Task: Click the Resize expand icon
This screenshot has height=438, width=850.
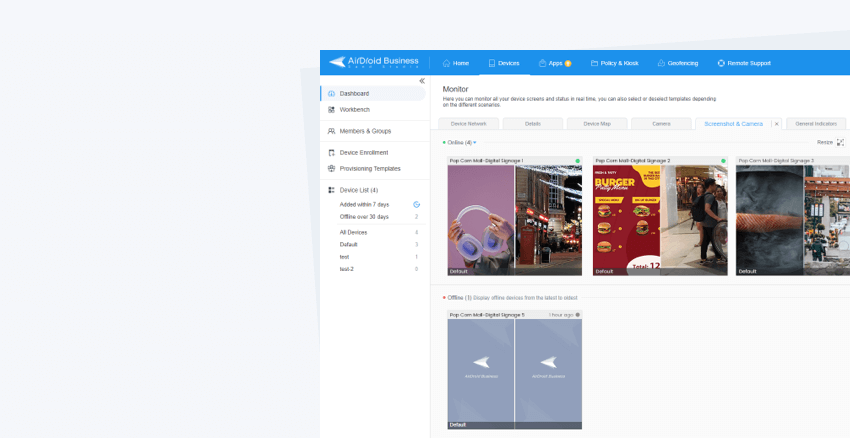Action: point(840,142)
